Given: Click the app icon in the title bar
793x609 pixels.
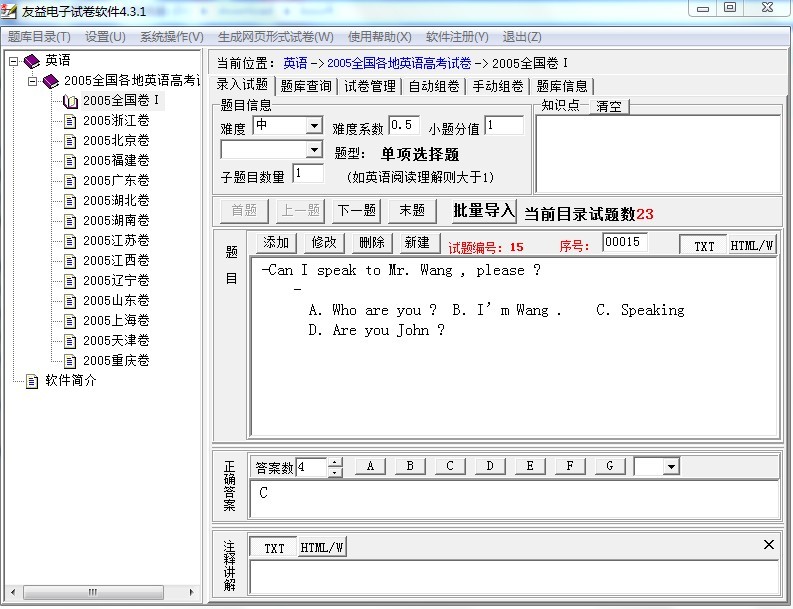Looking at the screenshot, I should pyautogui.click(x=9, y=11).
